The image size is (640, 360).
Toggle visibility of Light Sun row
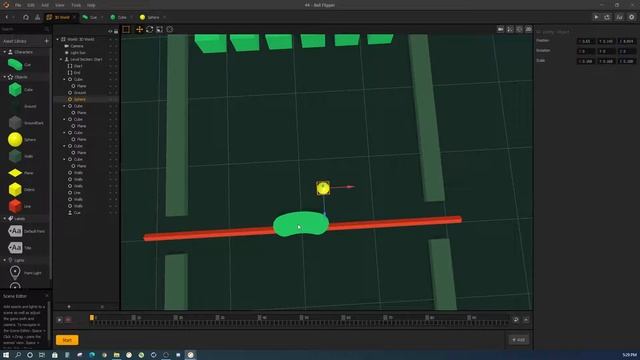tap(110, 53)
